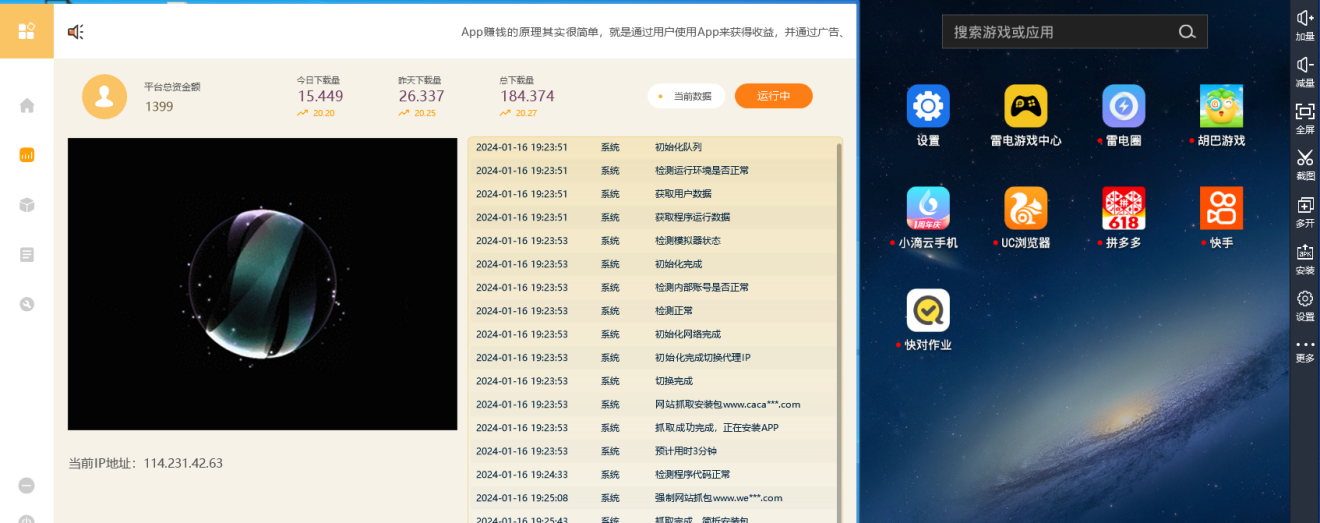This screenshot has width=1320, height=523.
Task: Select the 初始化完成切换代理IP log row
Action: [652, 357]
